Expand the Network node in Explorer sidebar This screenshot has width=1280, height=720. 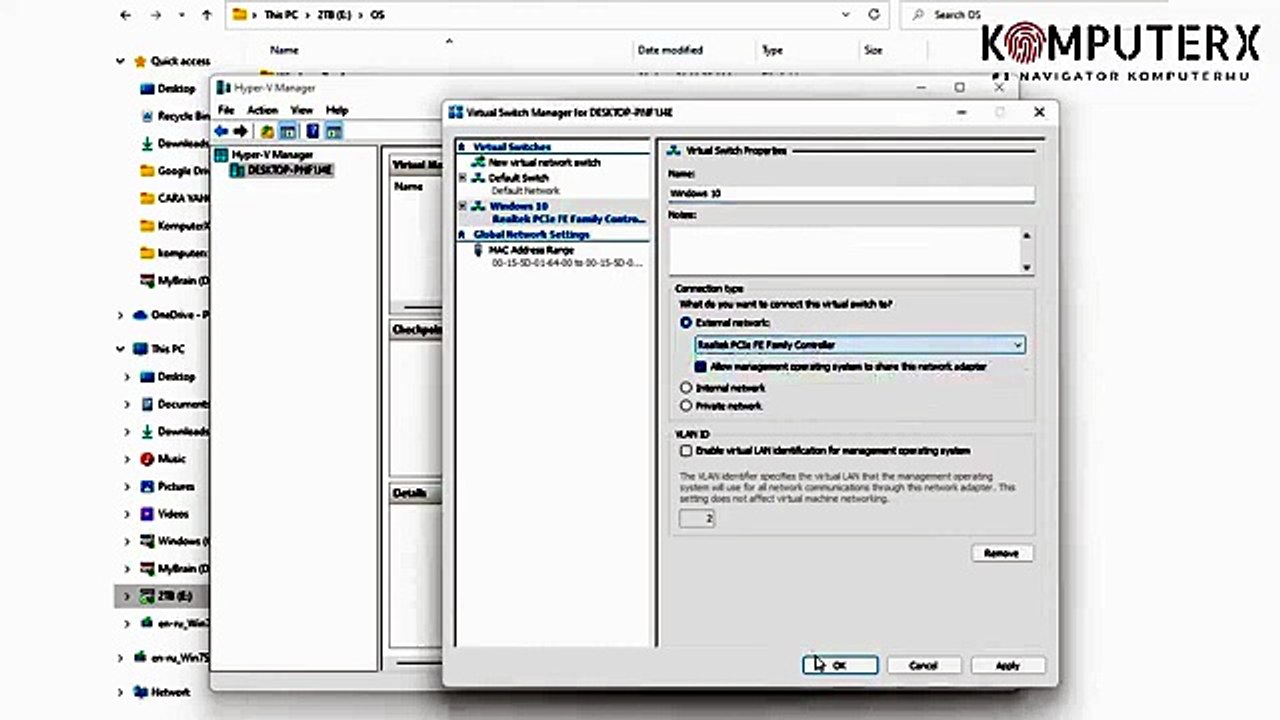coord(121,692)
